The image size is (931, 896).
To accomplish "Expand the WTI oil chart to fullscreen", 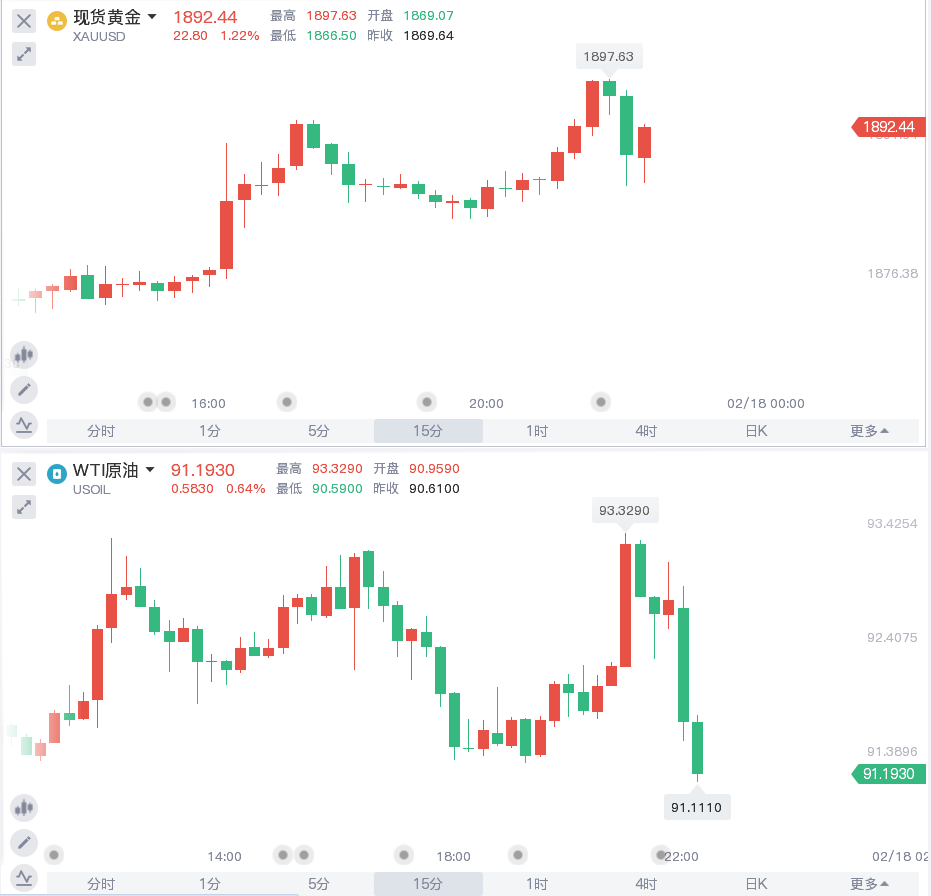I will pos(24,508).
